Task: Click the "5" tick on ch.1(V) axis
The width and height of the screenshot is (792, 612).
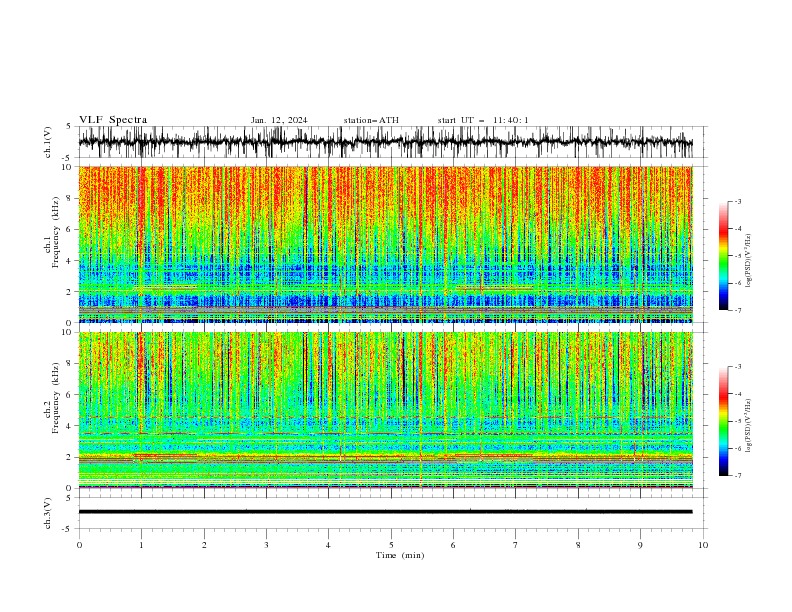Action: point(70,127)
